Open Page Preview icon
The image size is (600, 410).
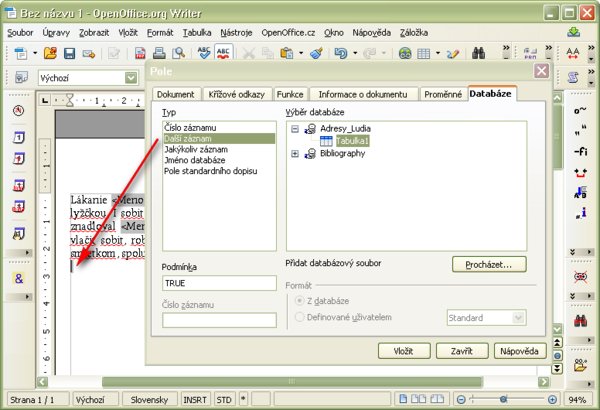pos(178,53)
